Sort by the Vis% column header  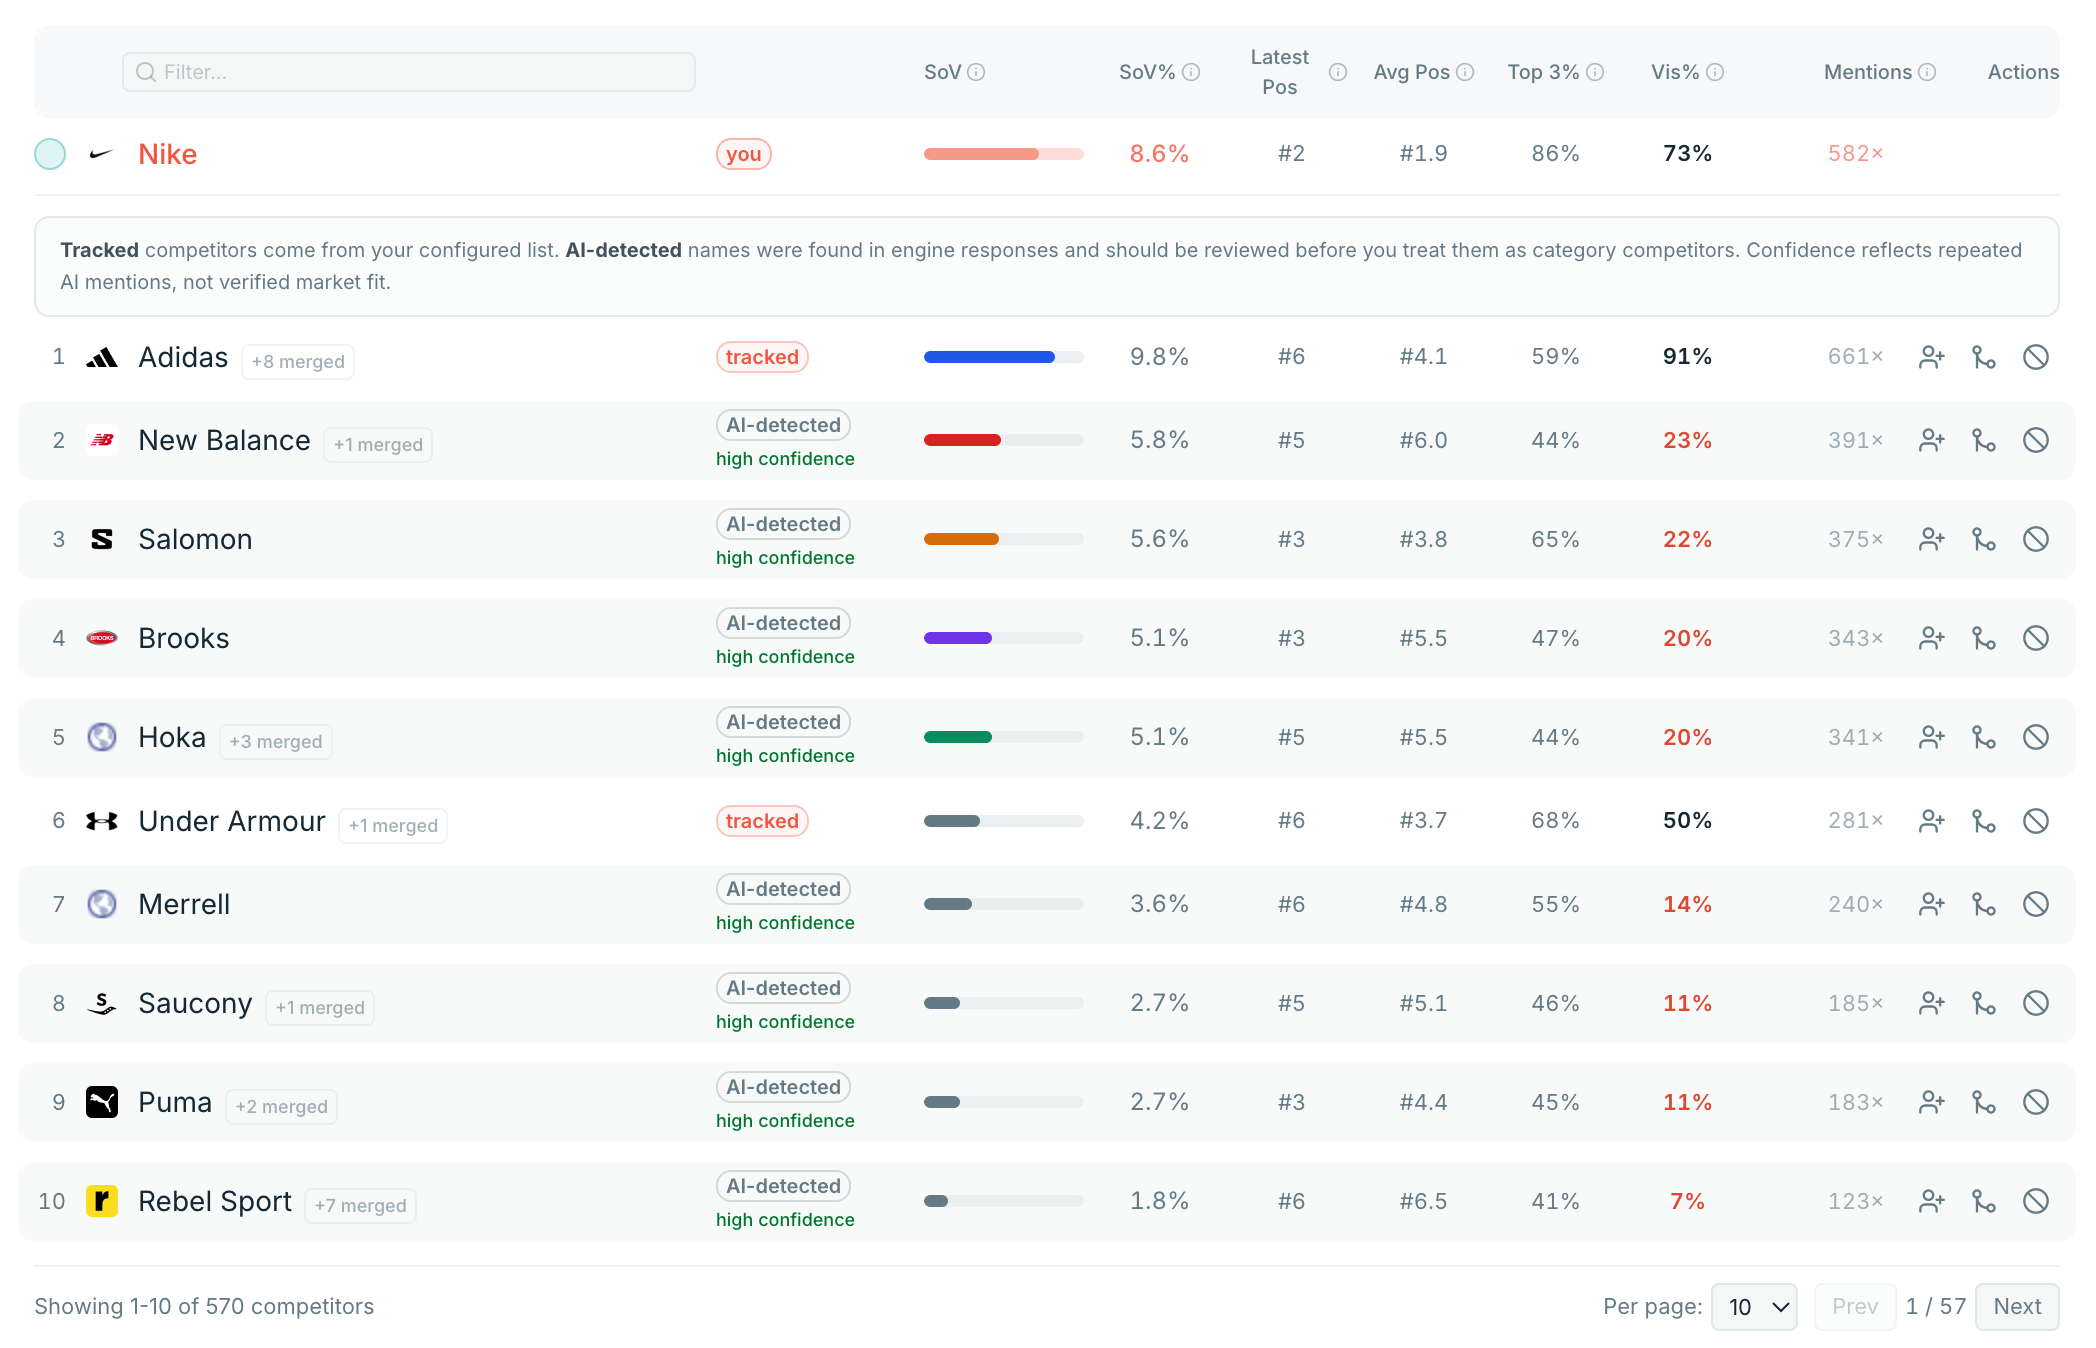click(x=1675, y=72)
